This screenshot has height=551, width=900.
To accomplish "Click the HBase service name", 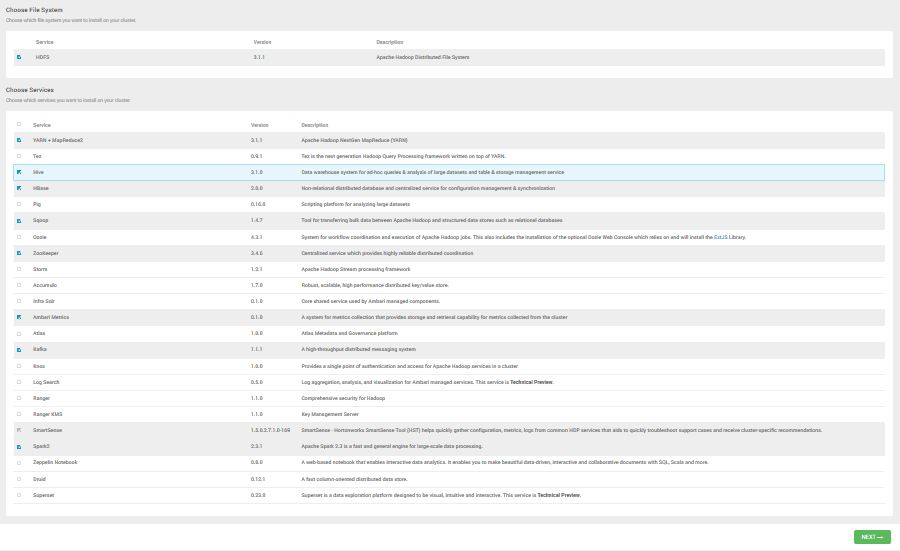I will (x=41, y=188).
